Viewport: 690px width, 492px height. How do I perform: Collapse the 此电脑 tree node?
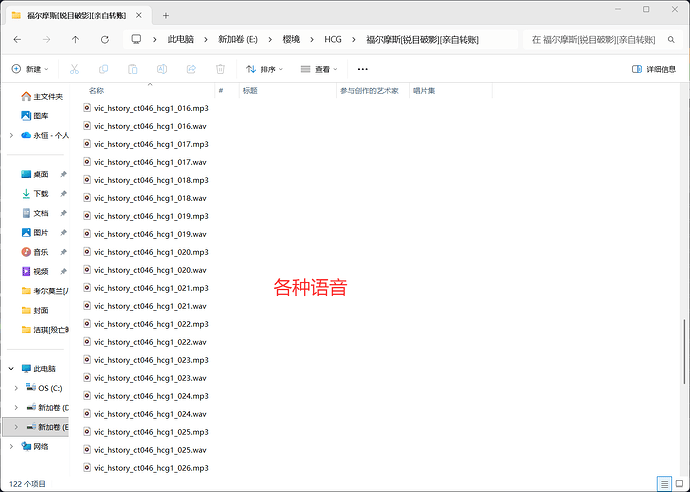[11, 368]
